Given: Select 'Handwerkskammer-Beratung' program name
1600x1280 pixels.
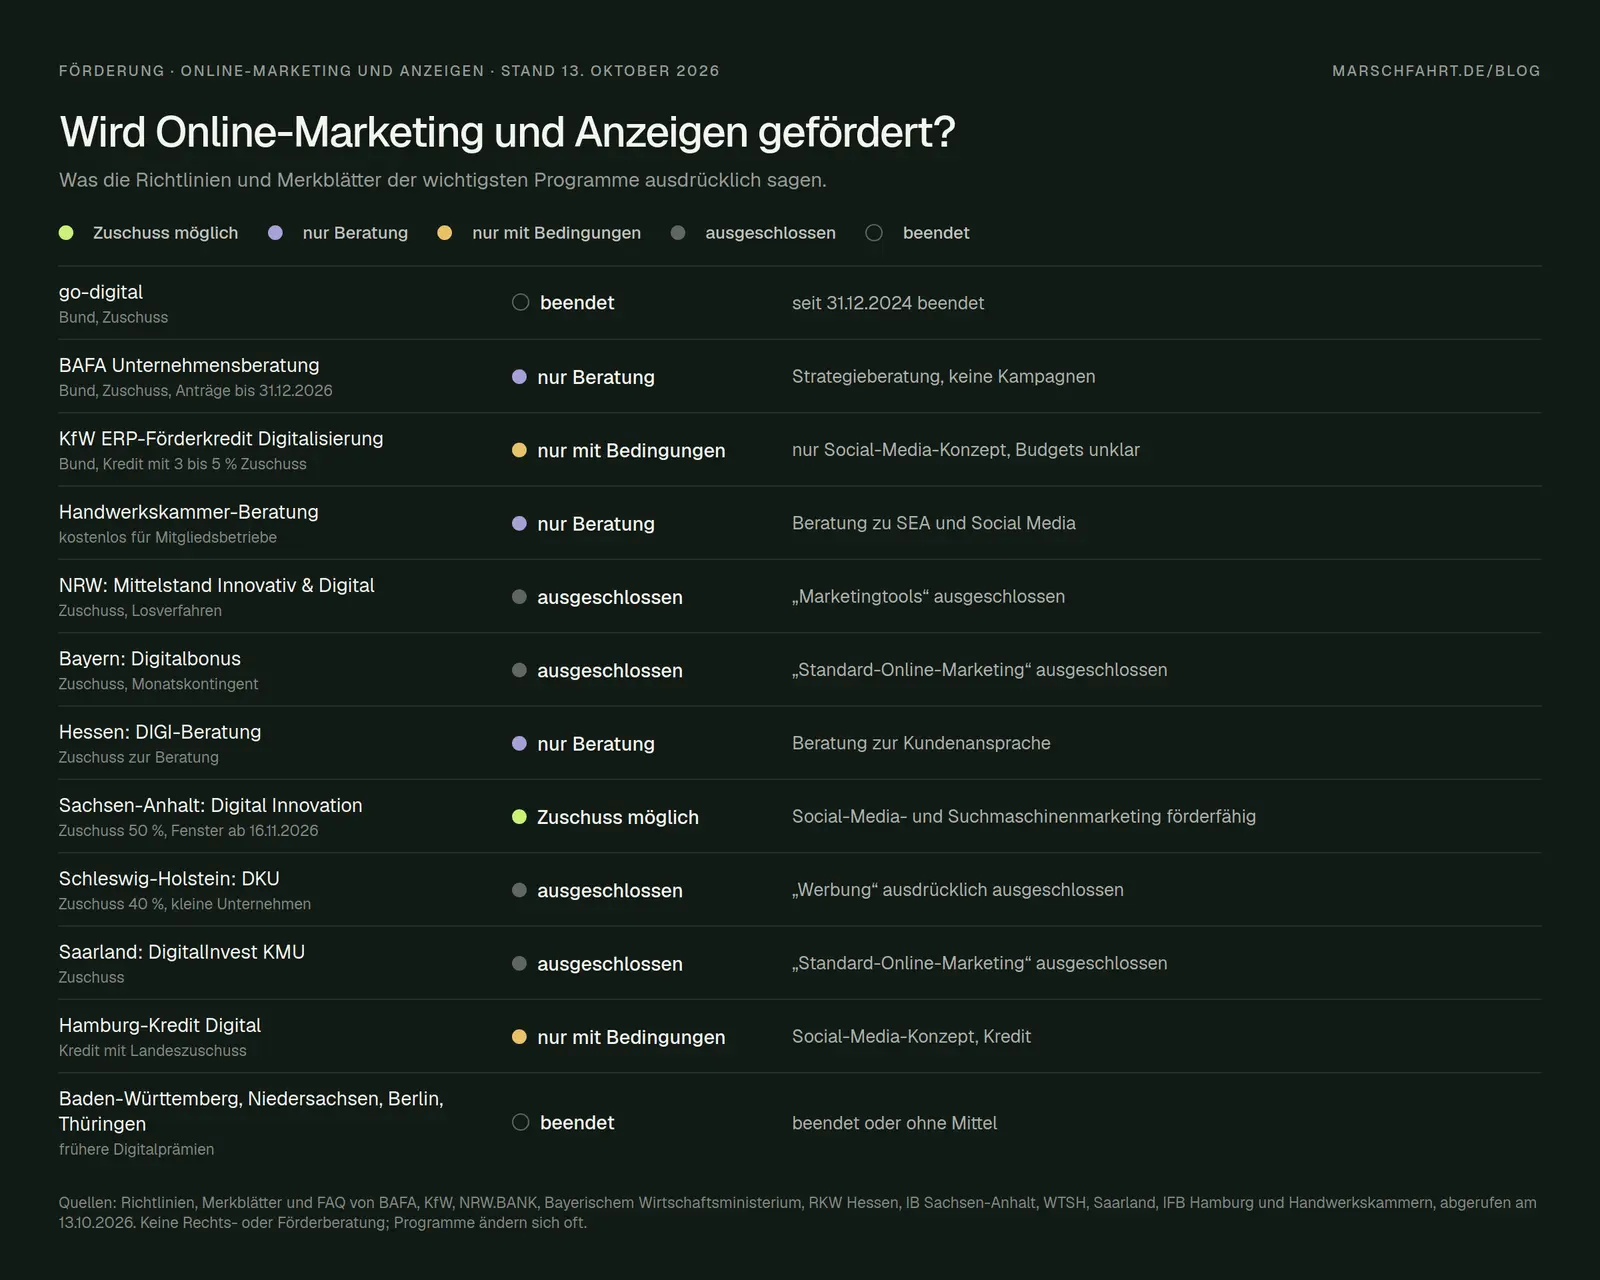Looking at the screenshot, I should click(189, 512).
